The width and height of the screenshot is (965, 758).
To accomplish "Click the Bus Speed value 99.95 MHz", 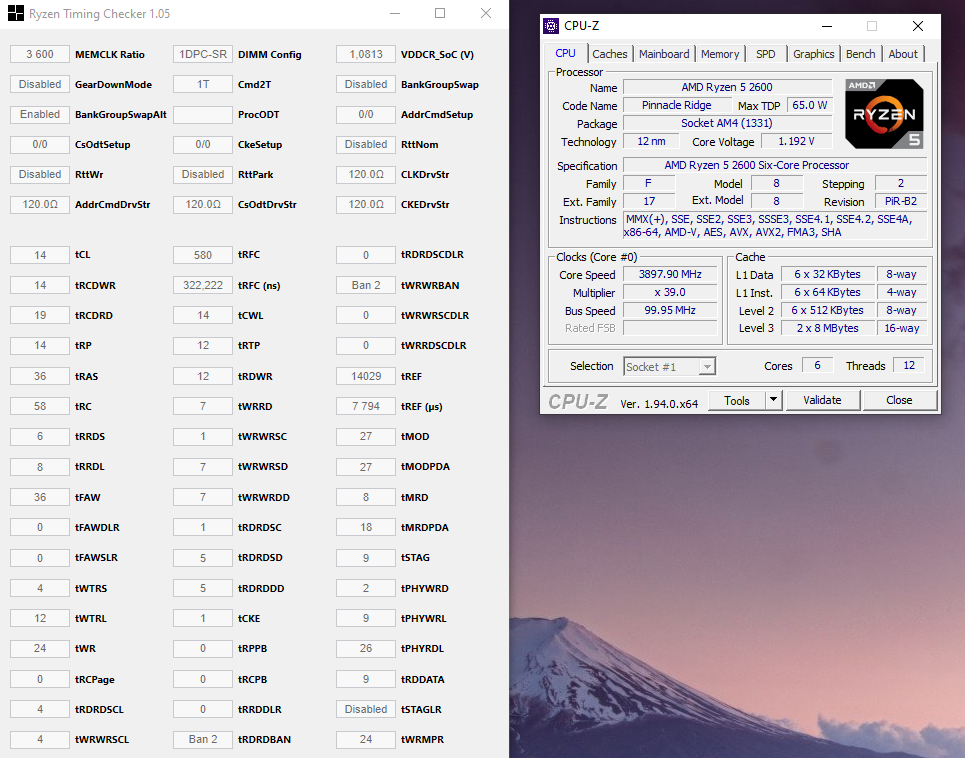I will coord(670,310).
